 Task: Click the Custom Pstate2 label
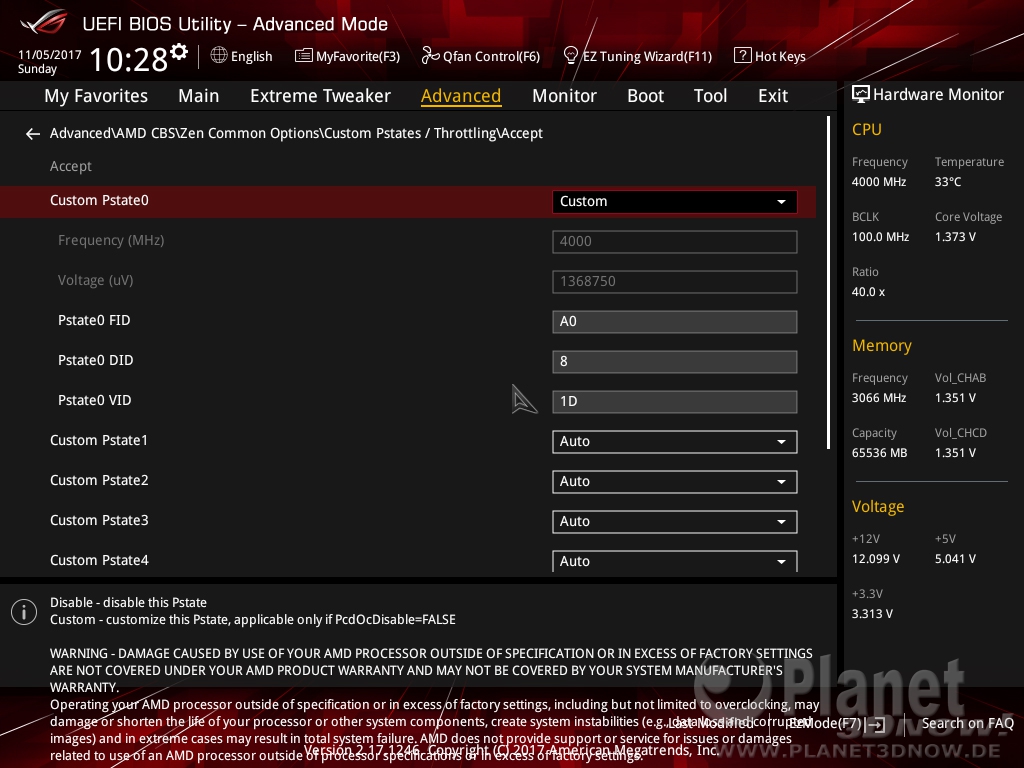(x=99, y=480)
